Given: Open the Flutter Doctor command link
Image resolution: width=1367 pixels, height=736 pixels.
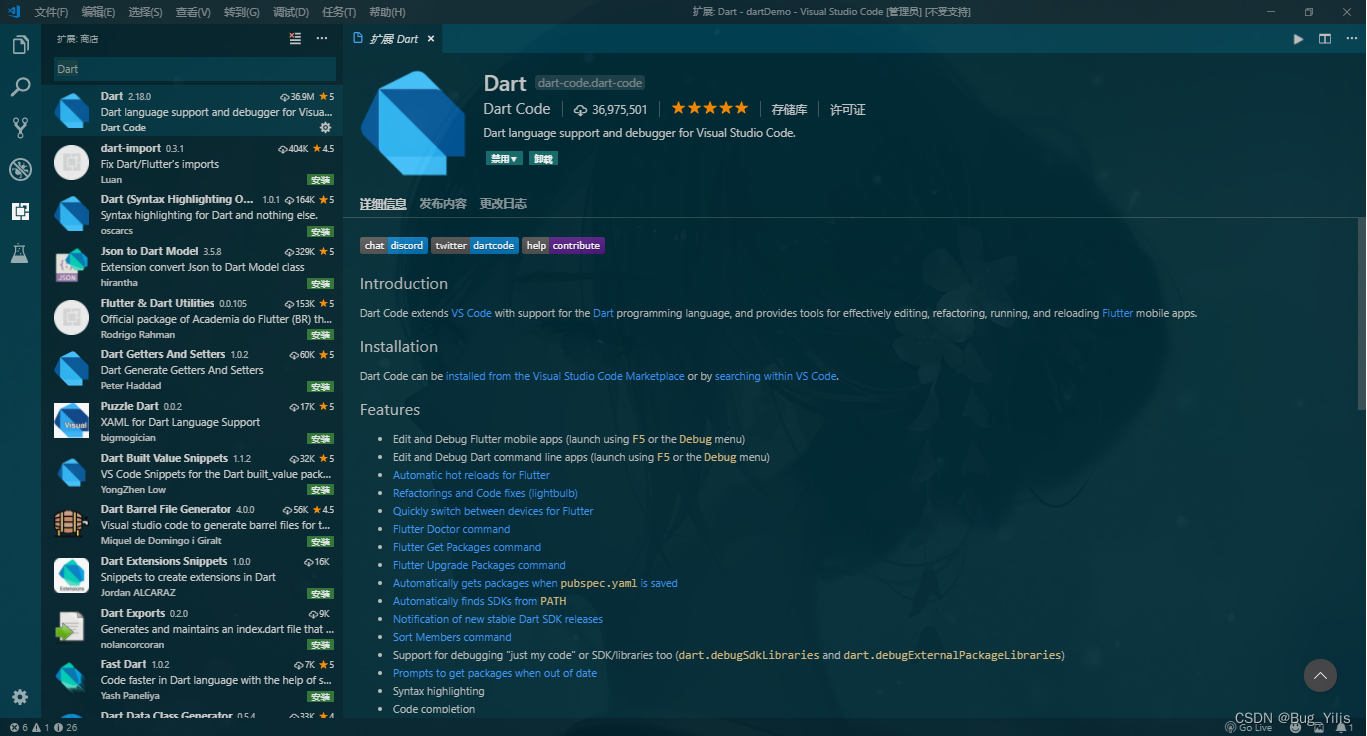Looking at the screenshot, I should pyautogui.click(x=451, y=529).
